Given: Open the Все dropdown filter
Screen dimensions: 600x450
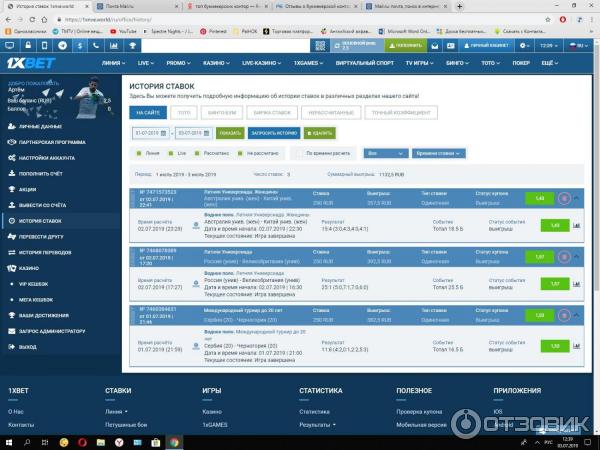Looking at the screenshot, I should click(385, 154).
